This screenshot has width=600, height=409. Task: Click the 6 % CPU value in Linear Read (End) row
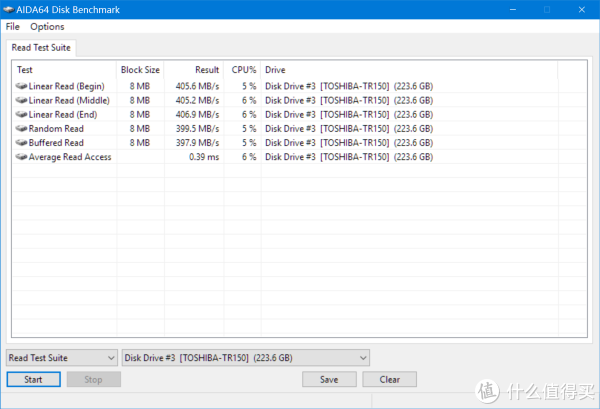[249, 115]
